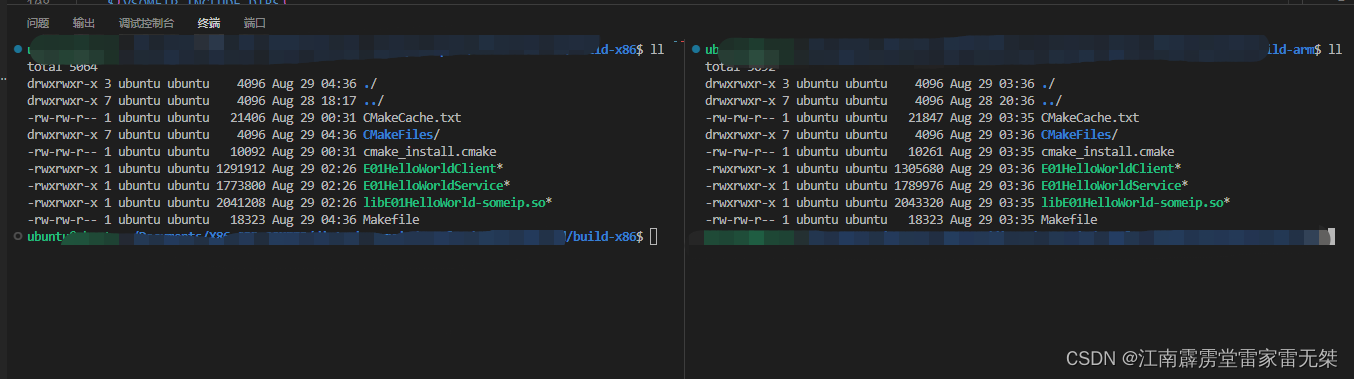The height and width of the screenshot is (379, 1354).
Task: Click E01HelloWorldService in the build-x86 listing
Action: [x=433, y=185]
